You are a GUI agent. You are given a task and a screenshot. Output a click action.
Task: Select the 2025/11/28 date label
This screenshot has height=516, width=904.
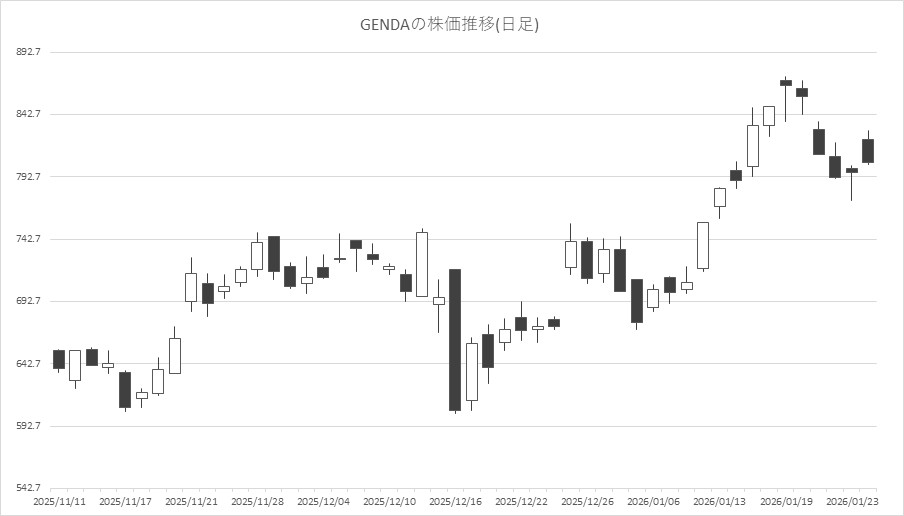coord(257,501)
